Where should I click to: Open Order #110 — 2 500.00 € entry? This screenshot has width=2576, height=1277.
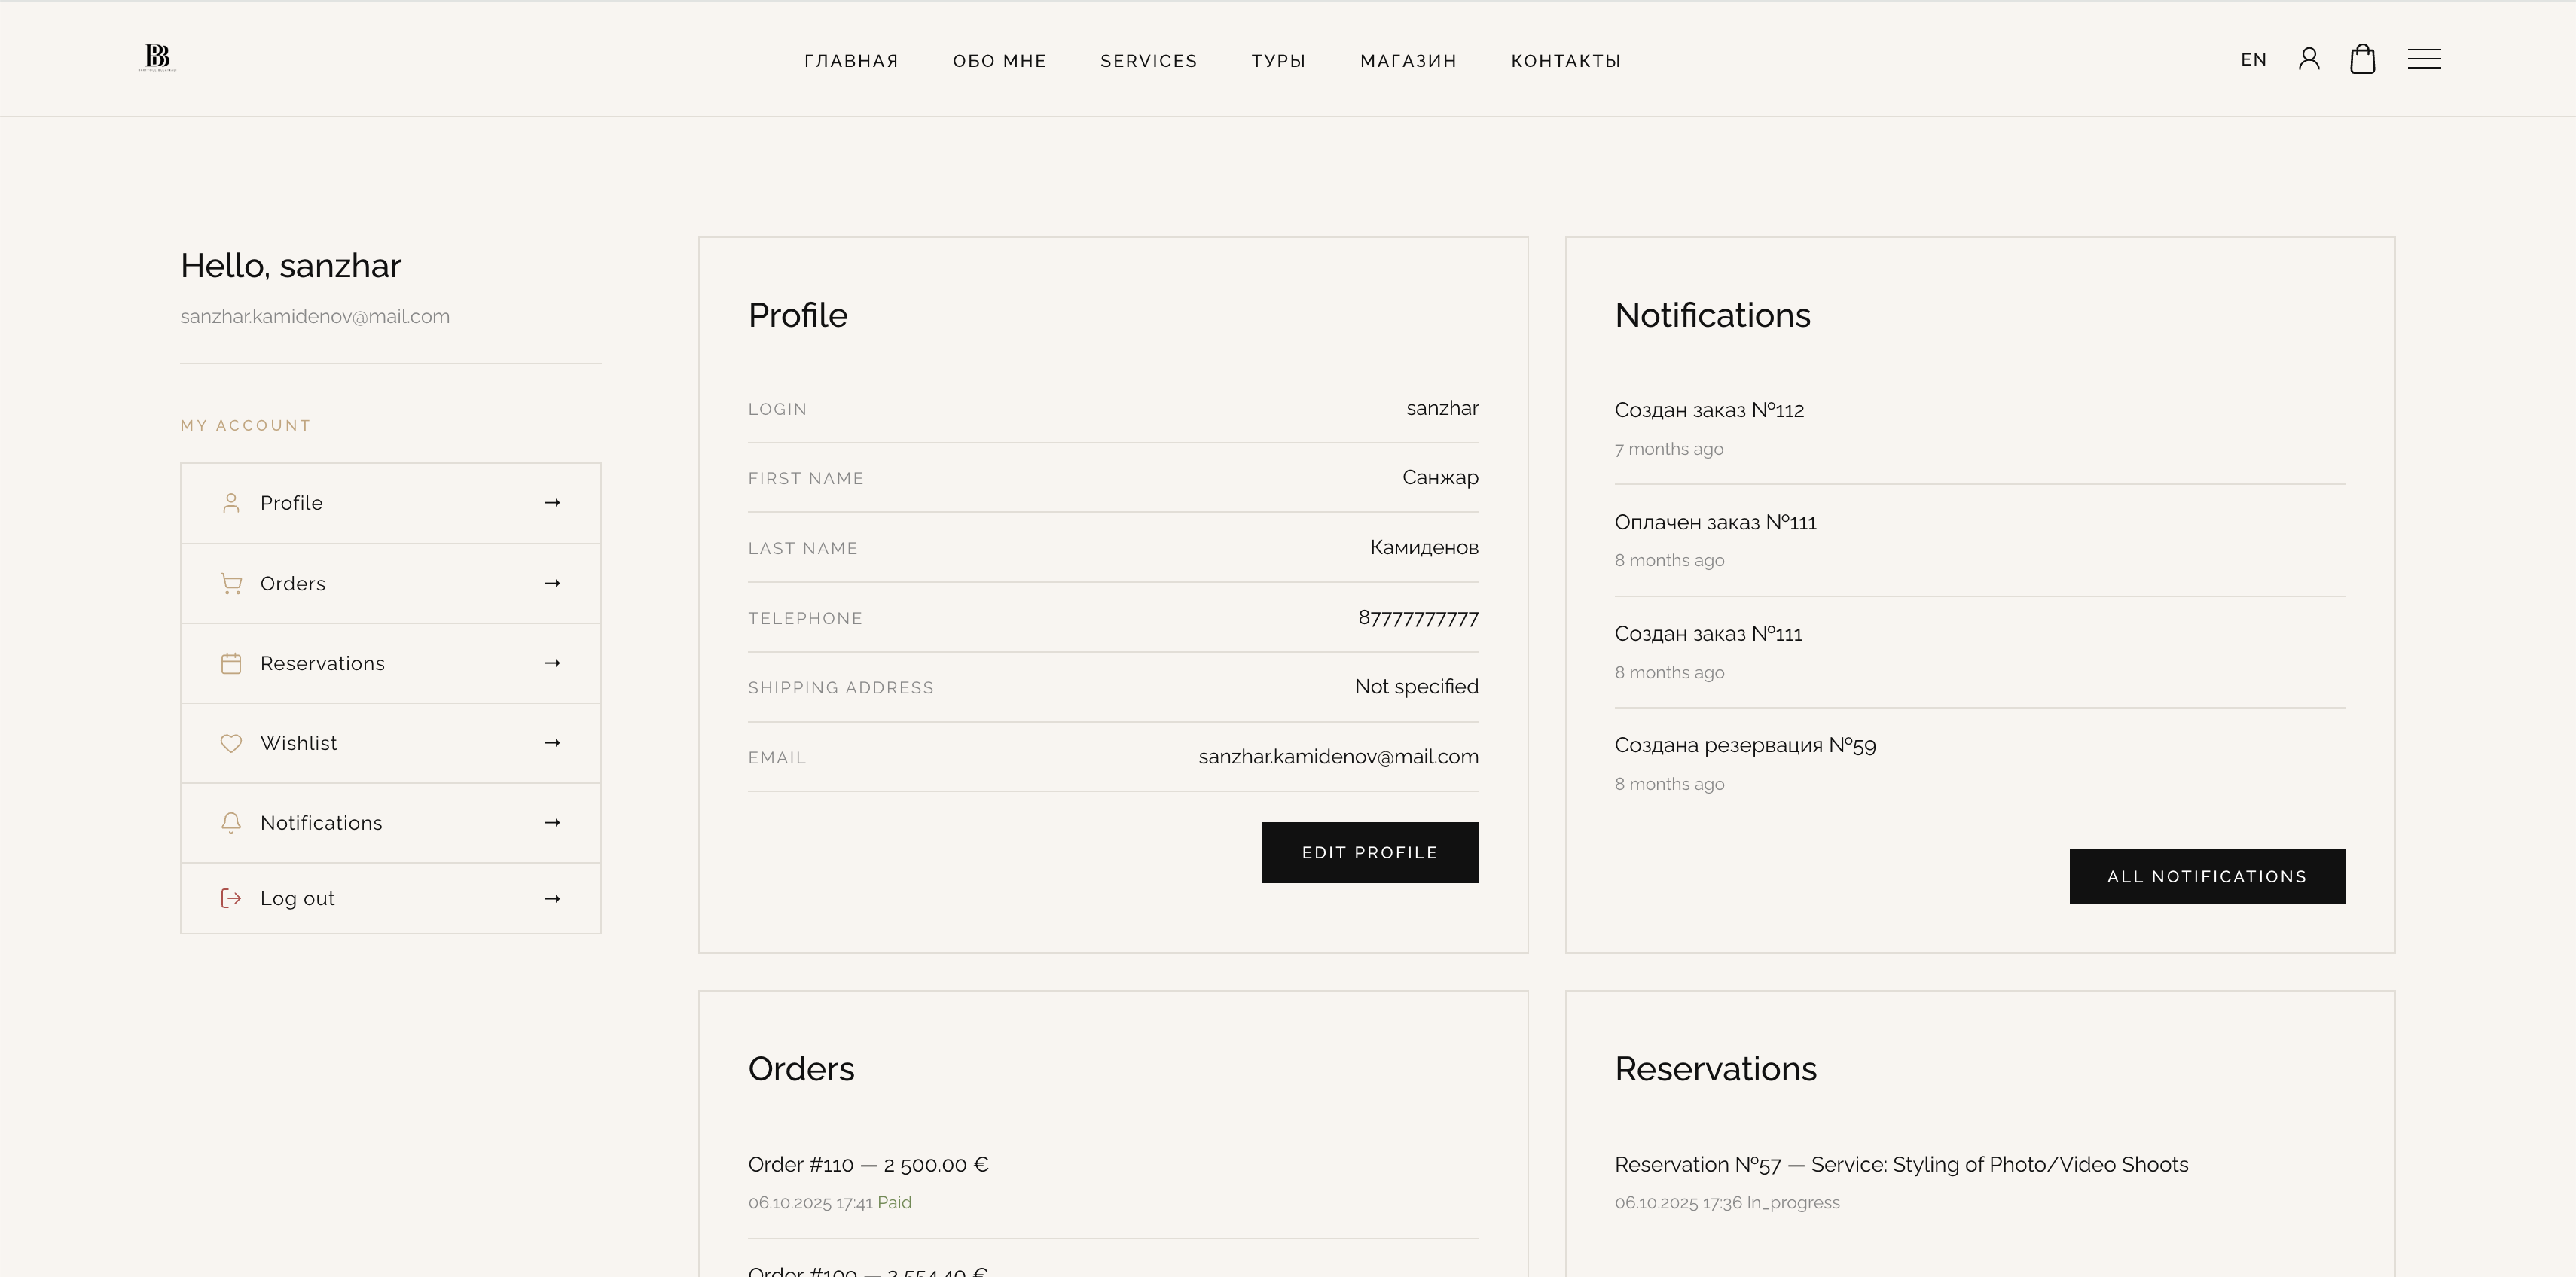pyautogui.click(x=868, y=1164)
